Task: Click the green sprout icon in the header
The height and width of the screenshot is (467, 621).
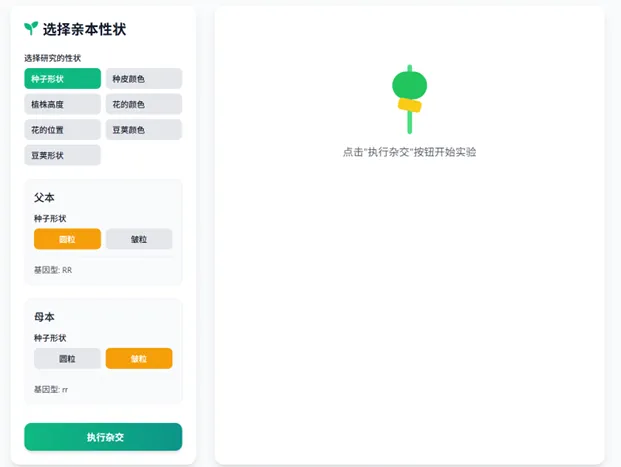Action: [32, 29]
